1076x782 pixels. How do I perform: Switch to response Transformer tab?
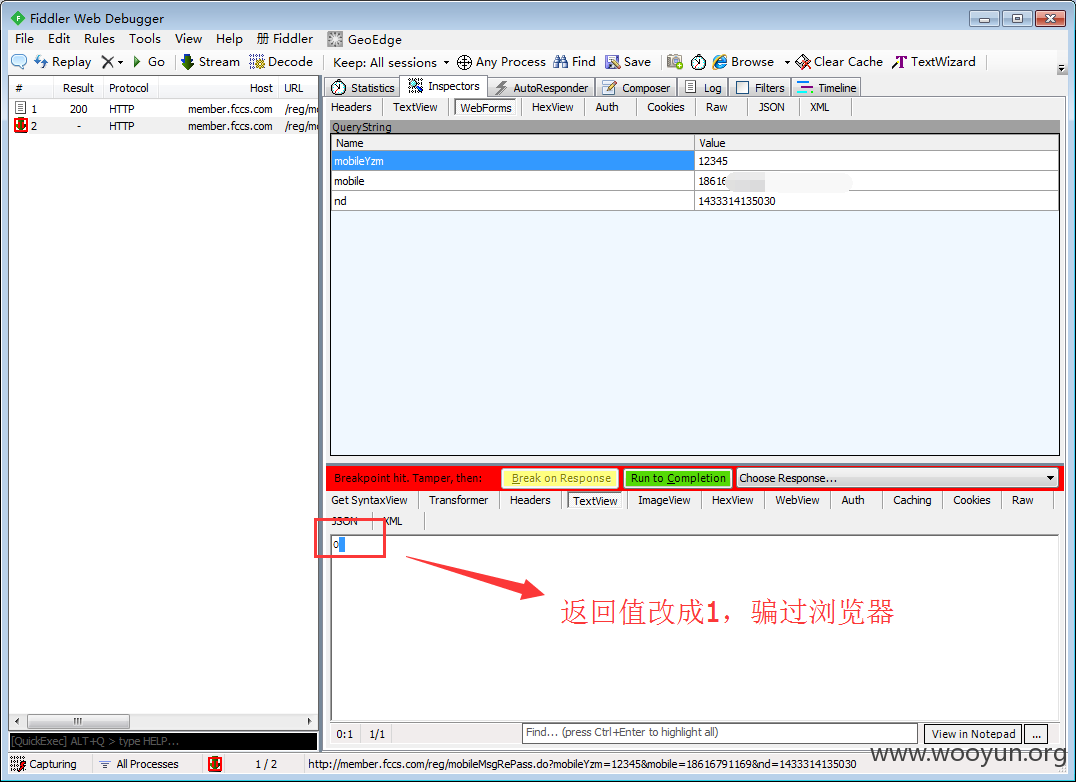(458, 500)
